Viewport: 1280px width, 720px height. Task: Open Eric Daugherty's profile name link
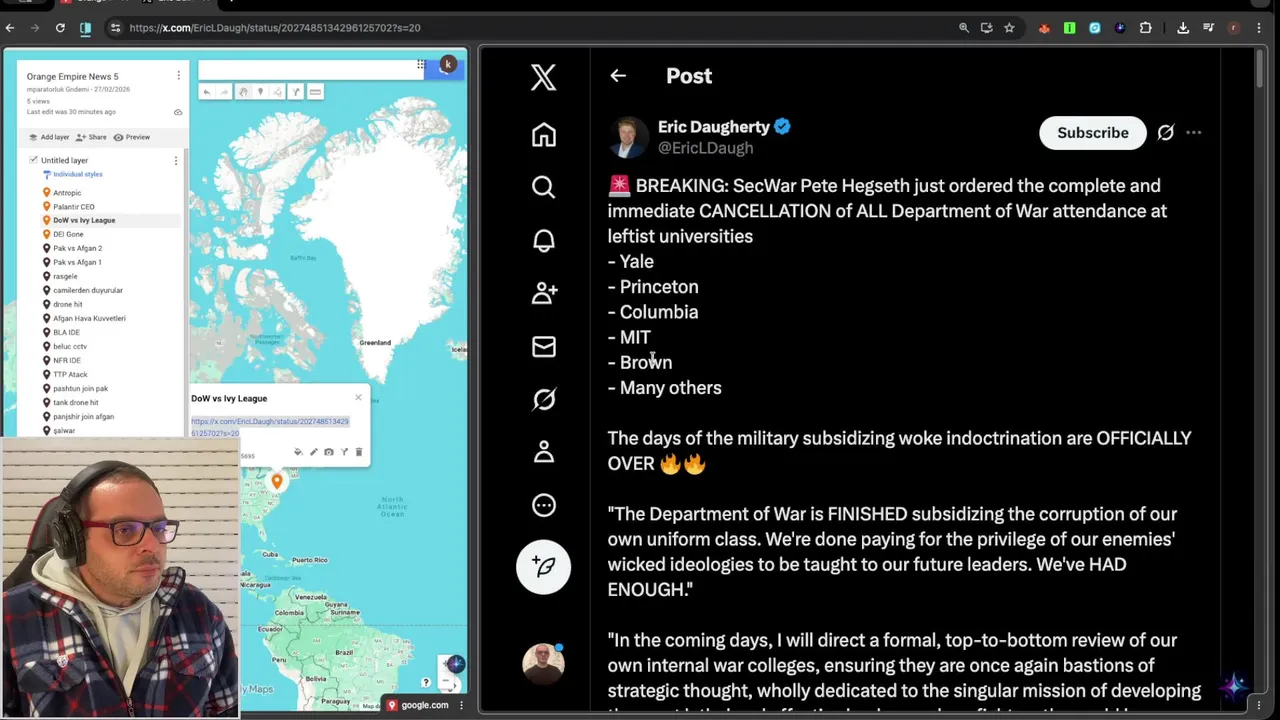[714, 126]
